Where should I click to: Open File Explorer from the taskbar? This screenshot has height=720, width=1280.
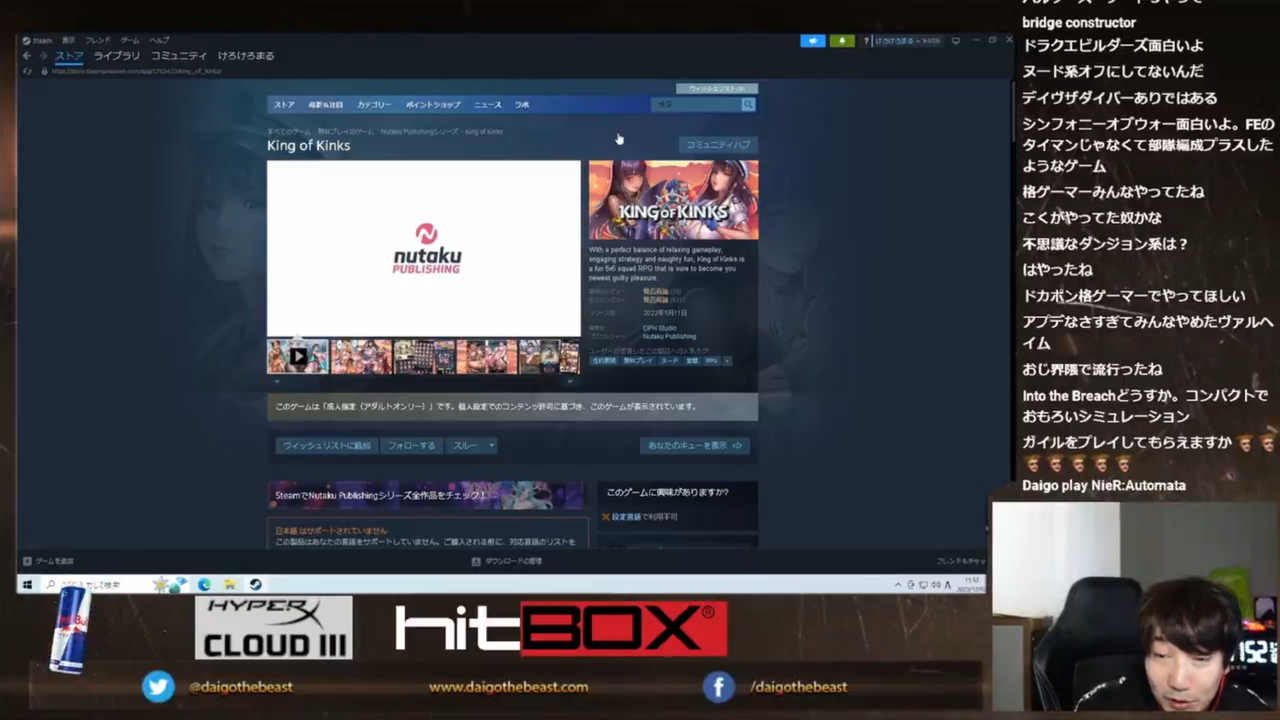(x=230, y=585)
